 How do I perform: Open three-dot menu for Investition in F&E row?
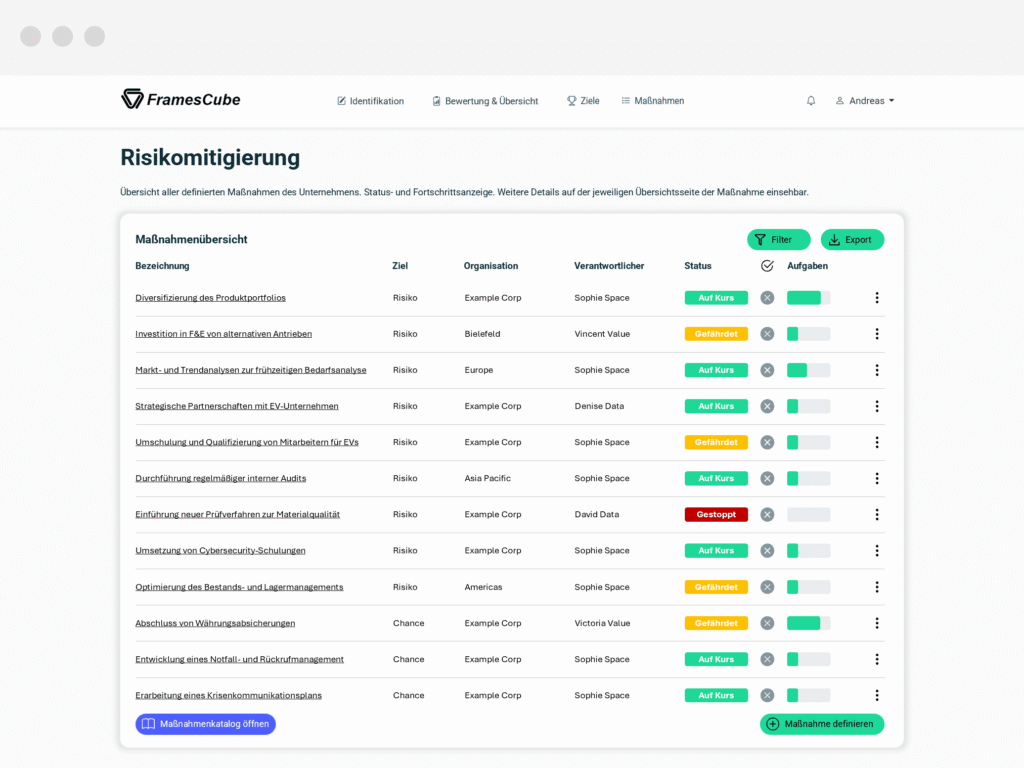pyautogui.click(x=877, y=334)
